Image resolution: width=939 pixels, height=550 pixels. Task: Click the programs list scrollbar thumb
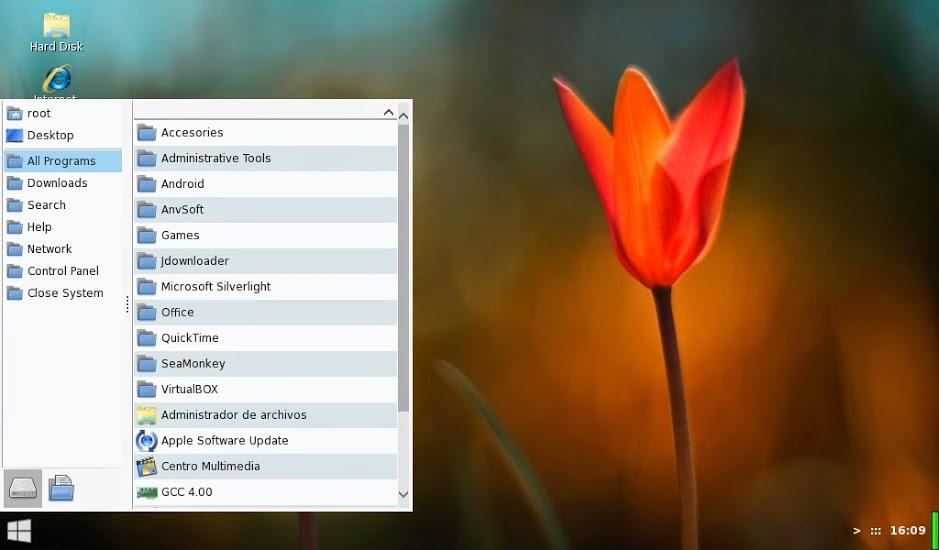[x=404, y=268]
